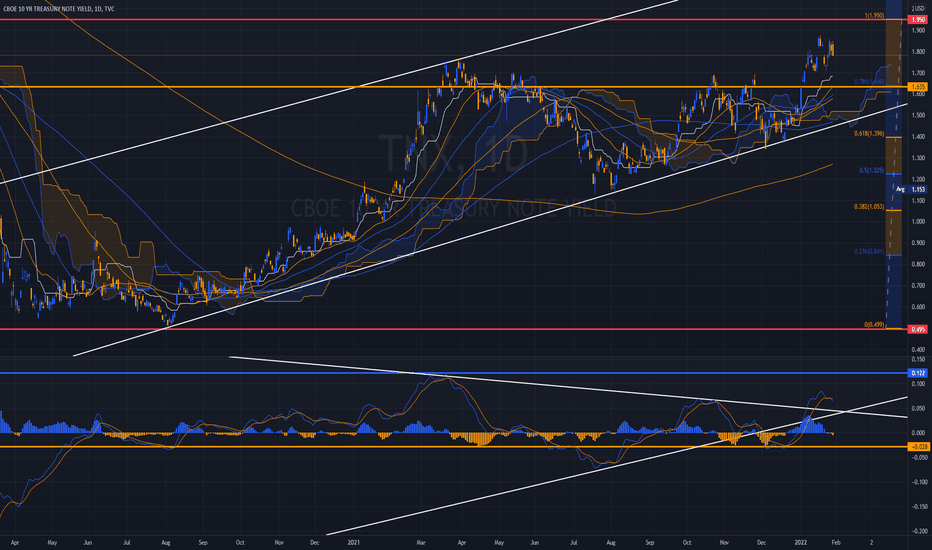Click the 0.000 value on indicator axis
This screenshot has height=550, width=932.
918,433
